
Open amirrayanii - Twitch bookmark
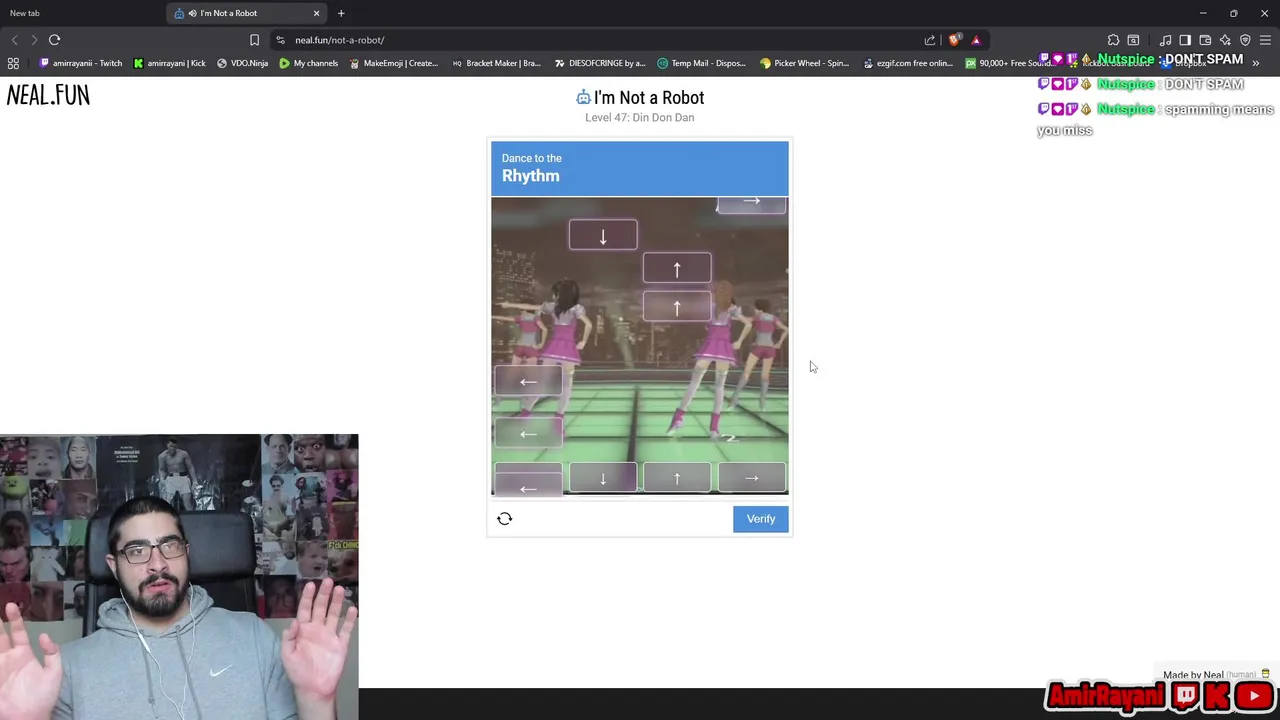coord(80,63)
